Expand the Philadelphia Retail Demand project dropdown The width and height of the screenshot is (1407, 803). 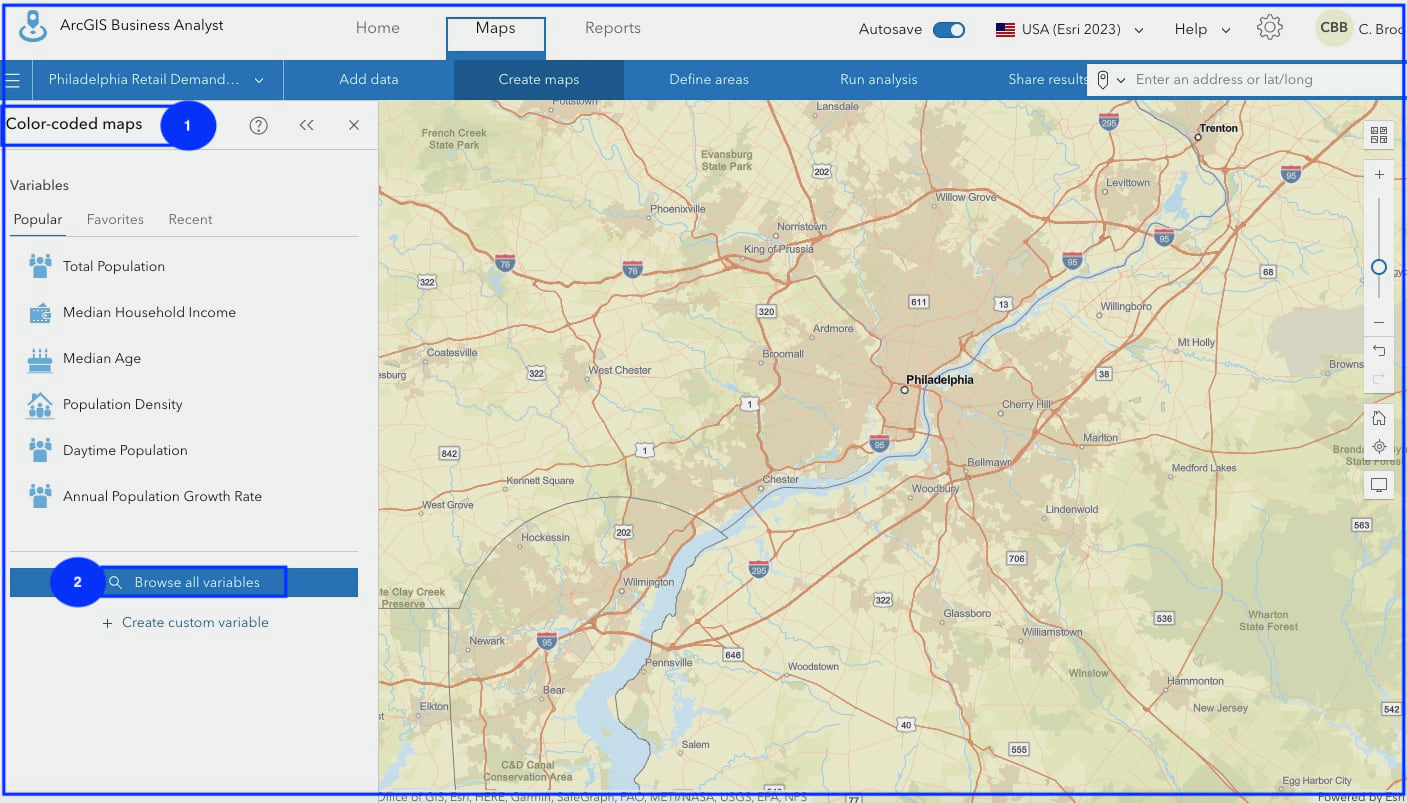[x=258, y=79]
